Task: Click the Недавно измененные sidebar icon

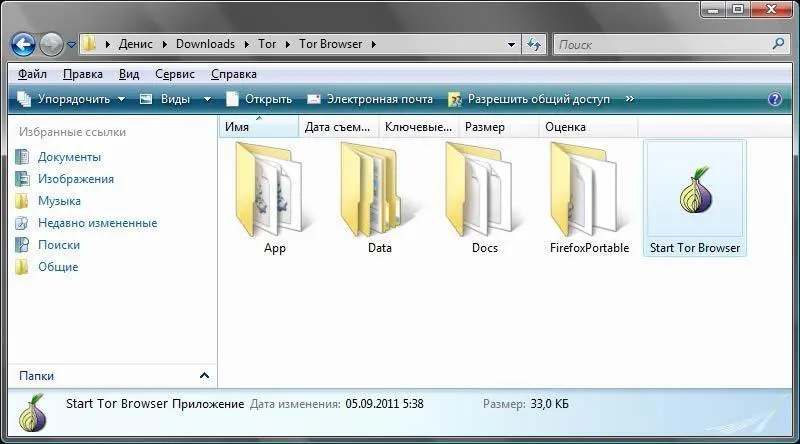Action: pos(22,223)
